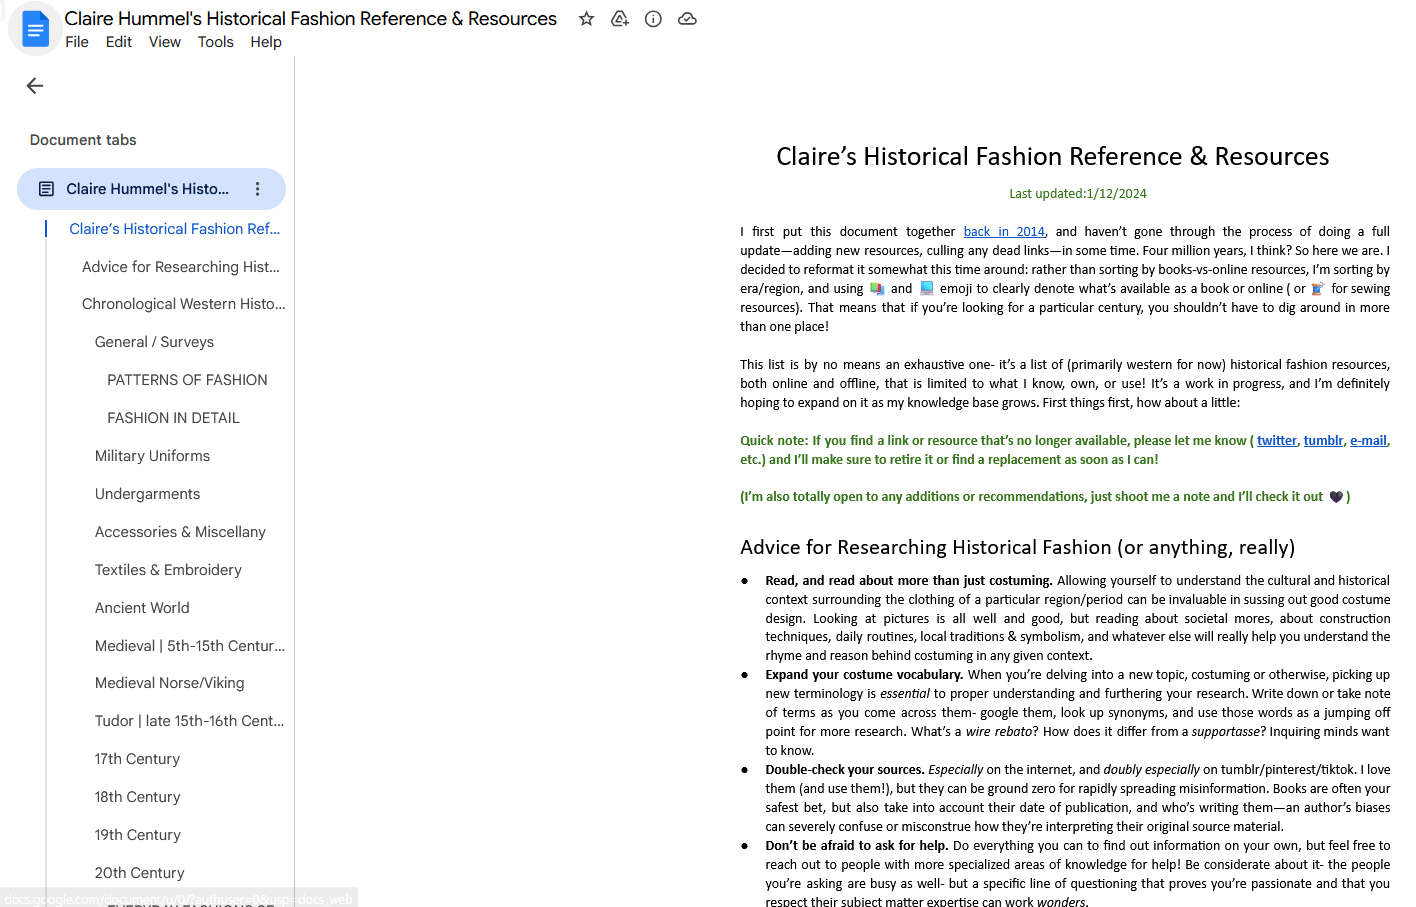Select FASHION IN DETAIL outline entry
The height and width of the screenshot is (907, 1416).
pos(173,418)
